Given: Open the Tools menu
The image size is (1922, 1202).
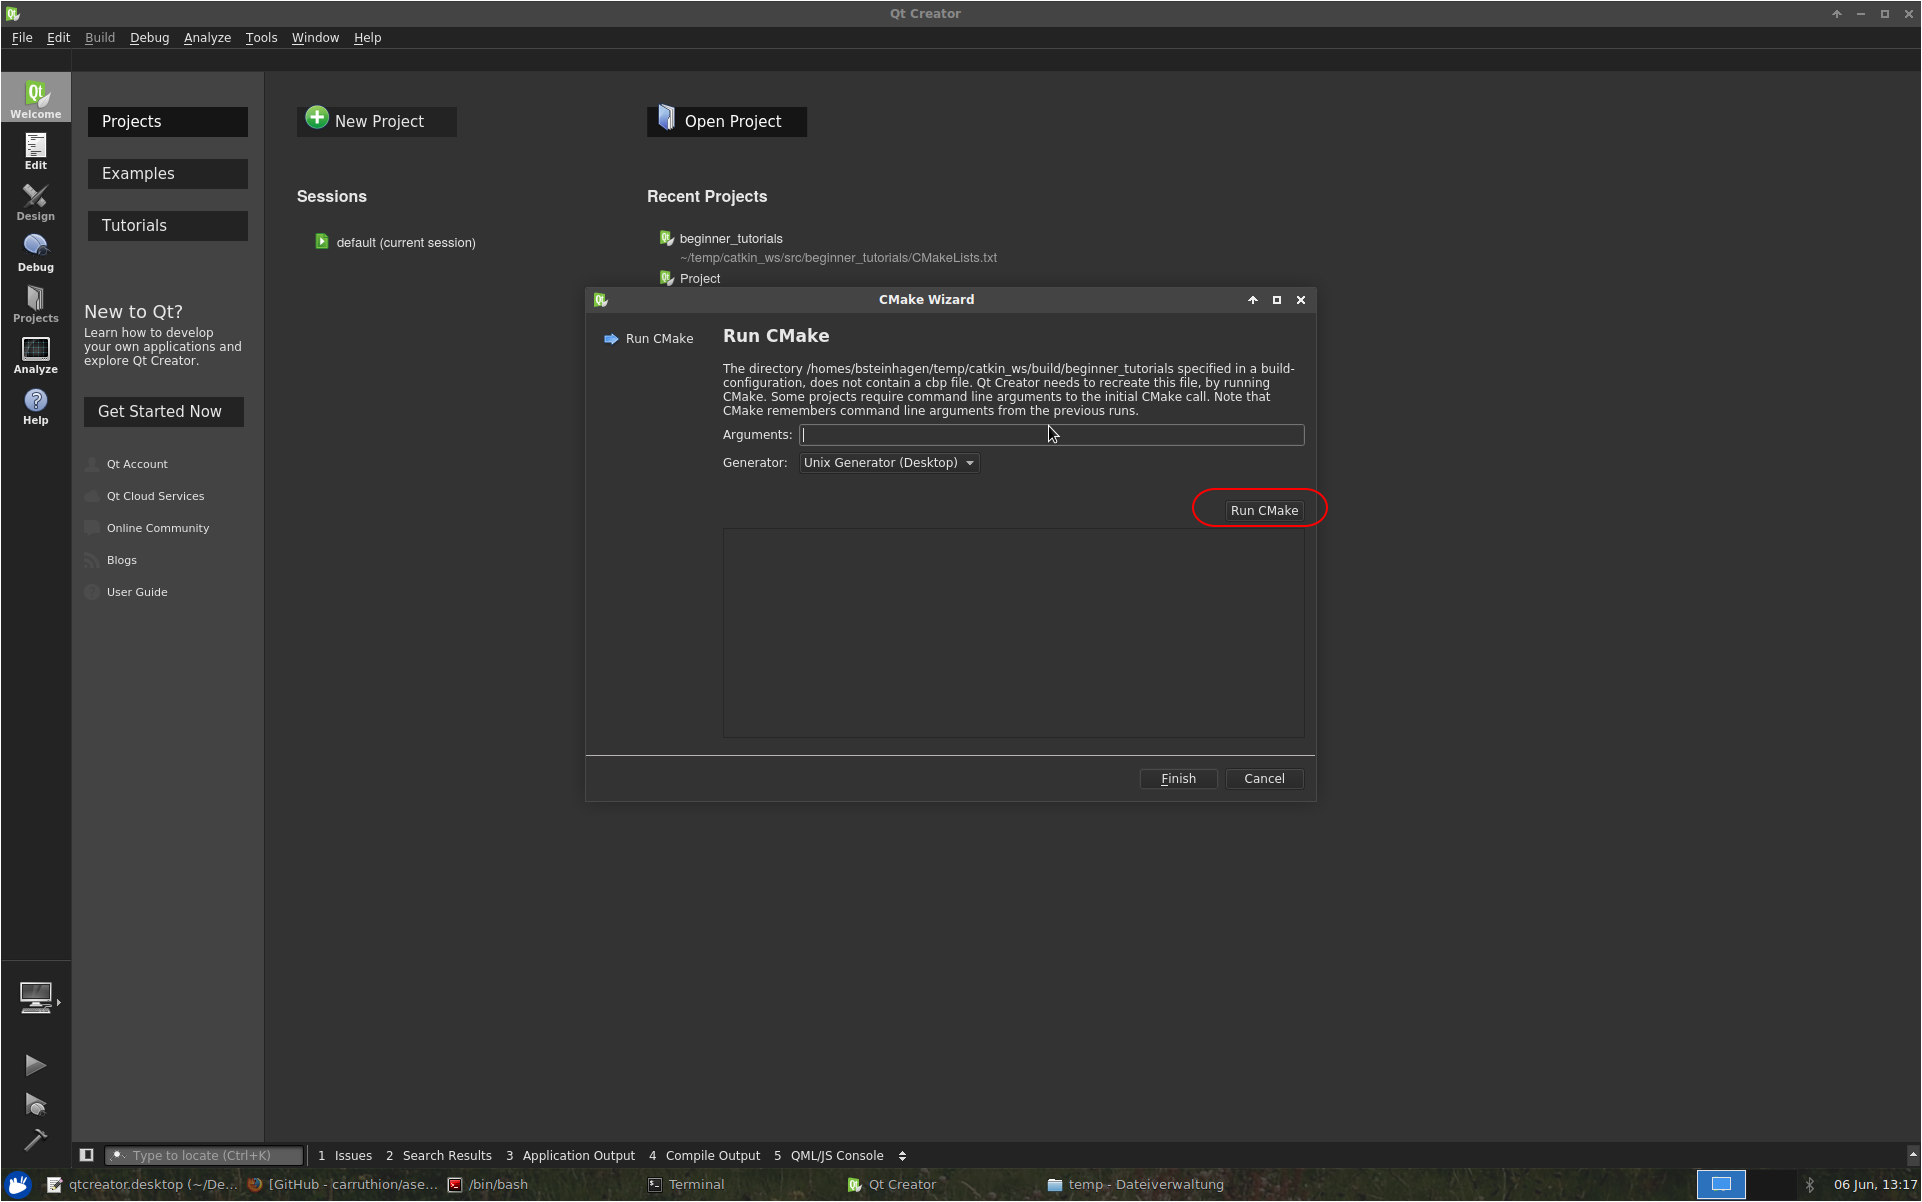Looking at the screenshot, I should coord(261,37).
